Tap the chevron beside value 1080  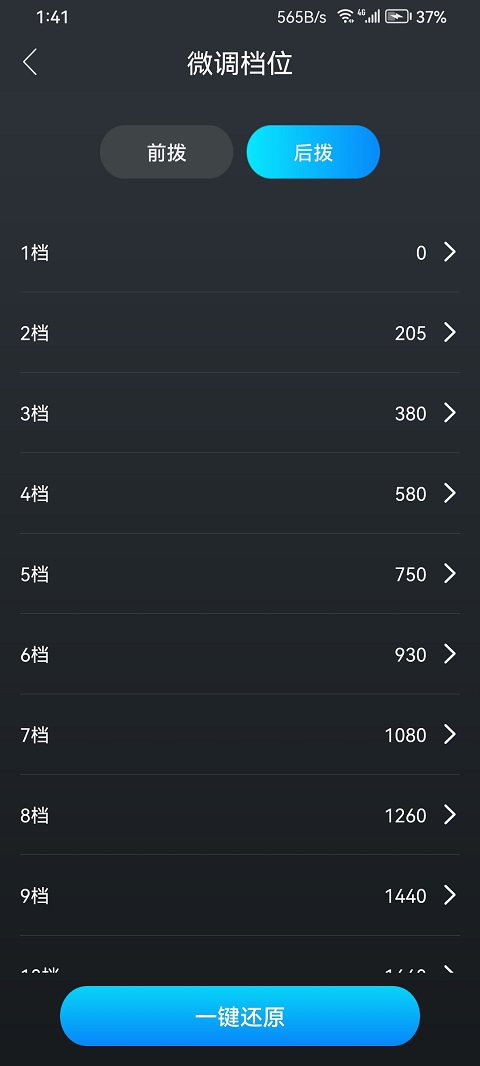tap(449, 734)
